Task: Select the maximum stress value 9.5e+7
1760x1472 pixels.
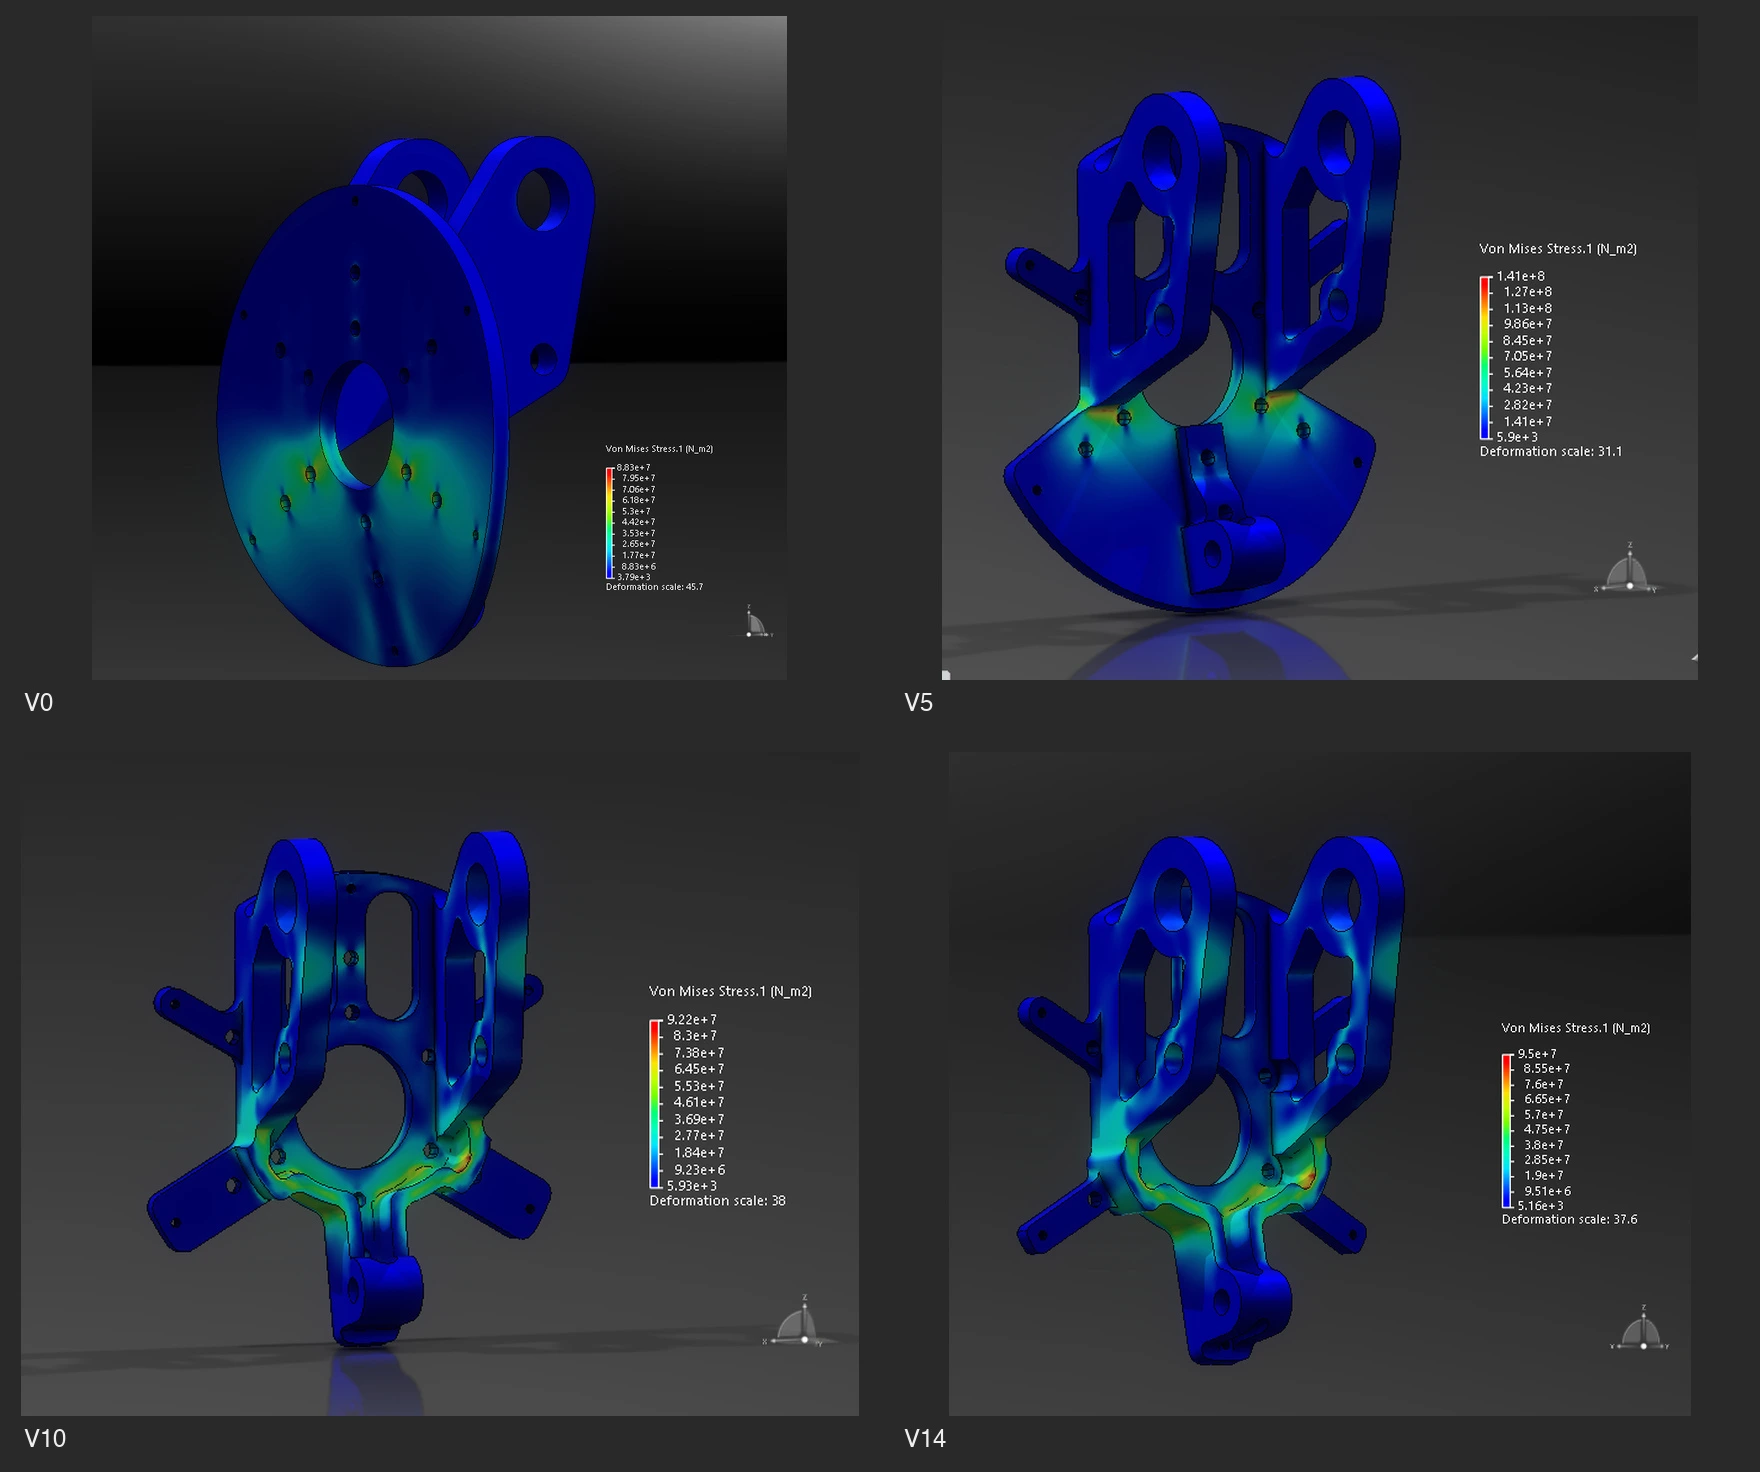Action: [1537, 1054]
